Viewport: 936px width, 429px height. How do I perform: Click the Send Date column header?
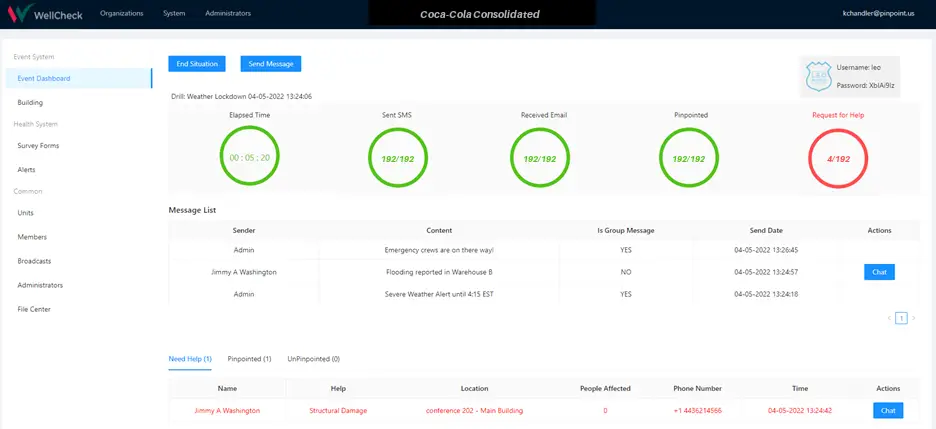coord(766,230)
